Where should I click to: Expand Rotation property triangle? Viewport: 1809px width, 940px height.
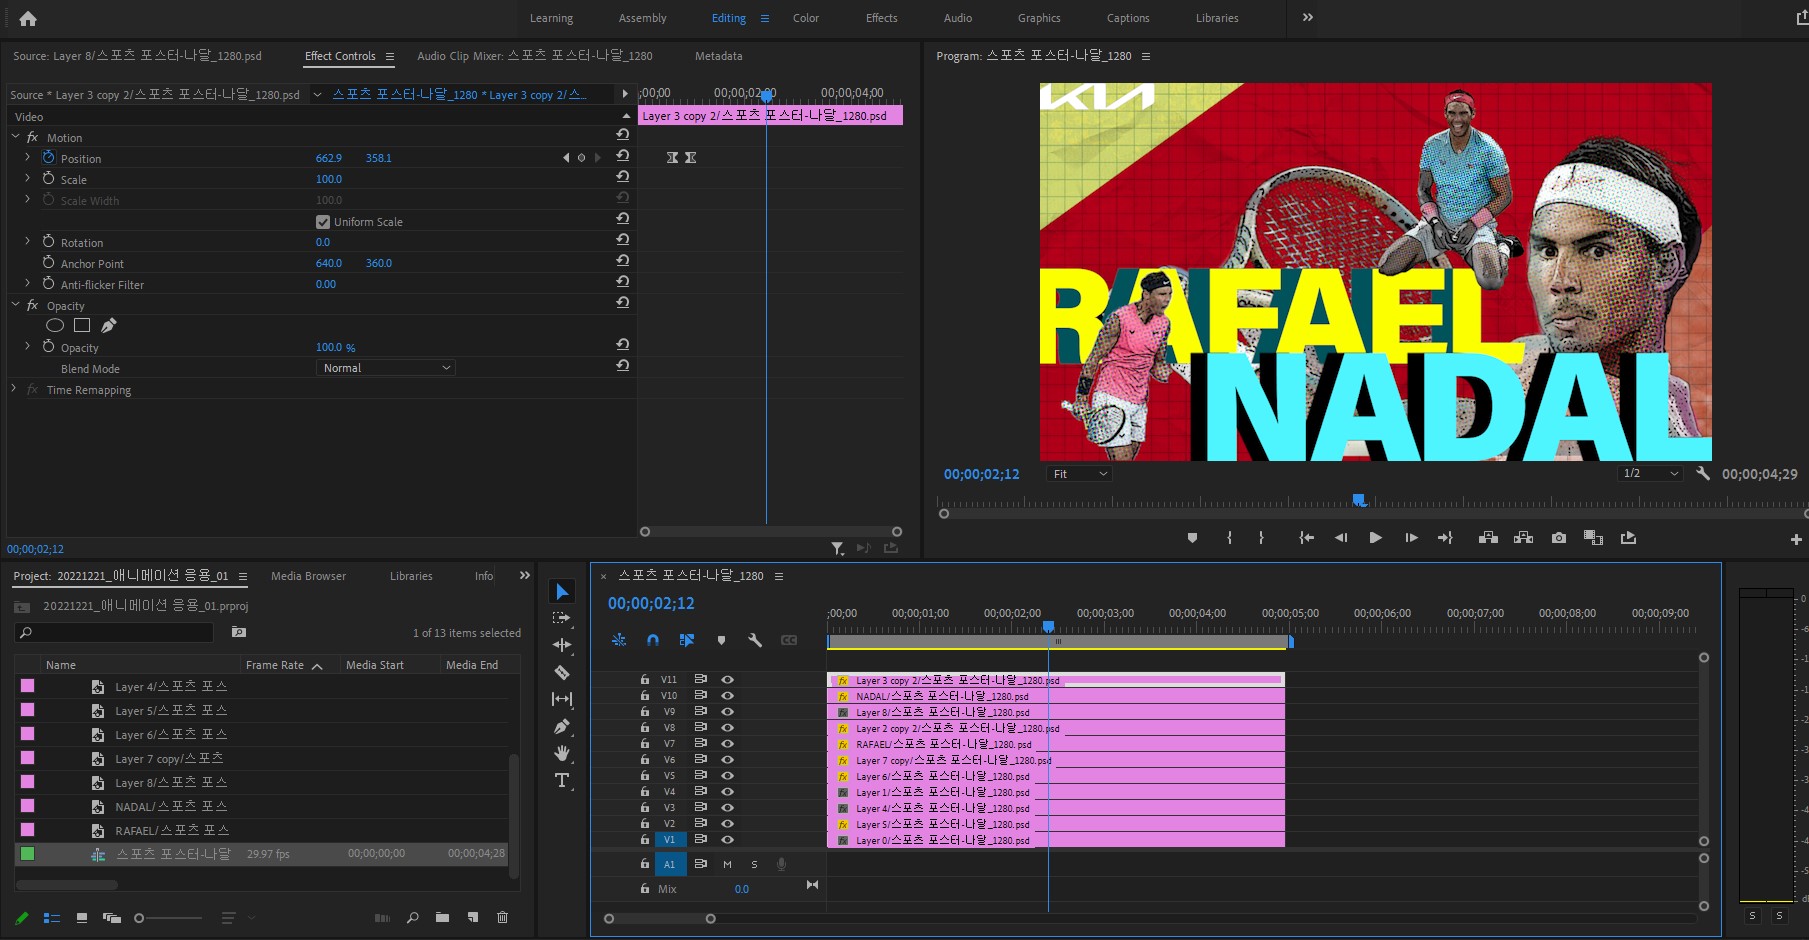click(27, 242)
